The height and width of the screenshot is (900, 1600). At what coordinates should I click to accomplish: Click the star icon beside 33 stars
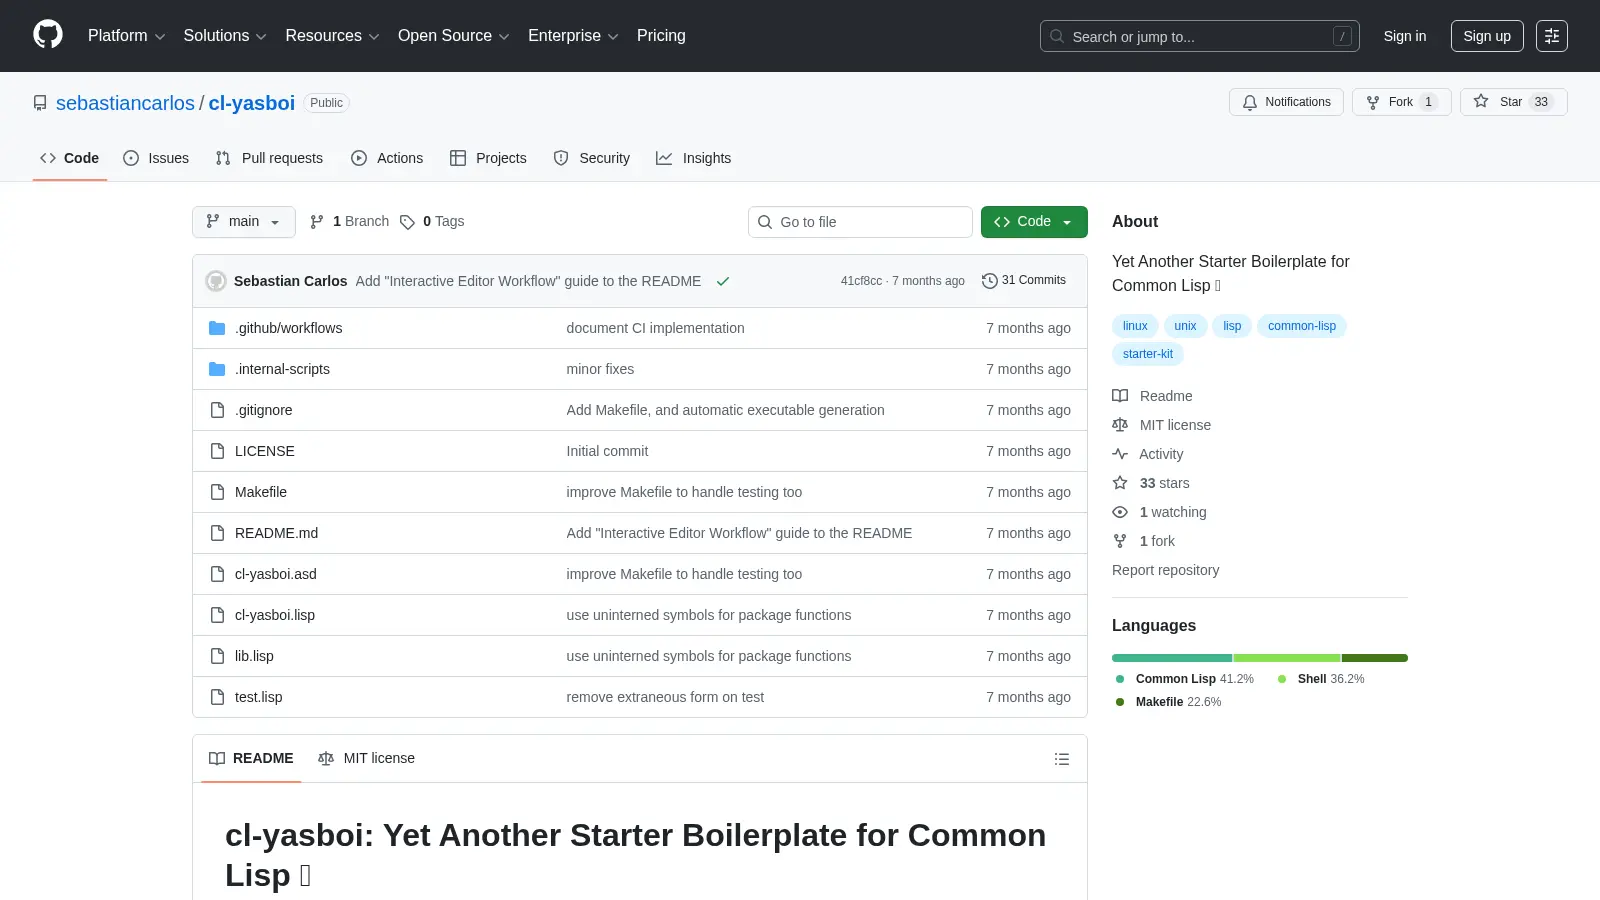click(x=1120, y=483)
